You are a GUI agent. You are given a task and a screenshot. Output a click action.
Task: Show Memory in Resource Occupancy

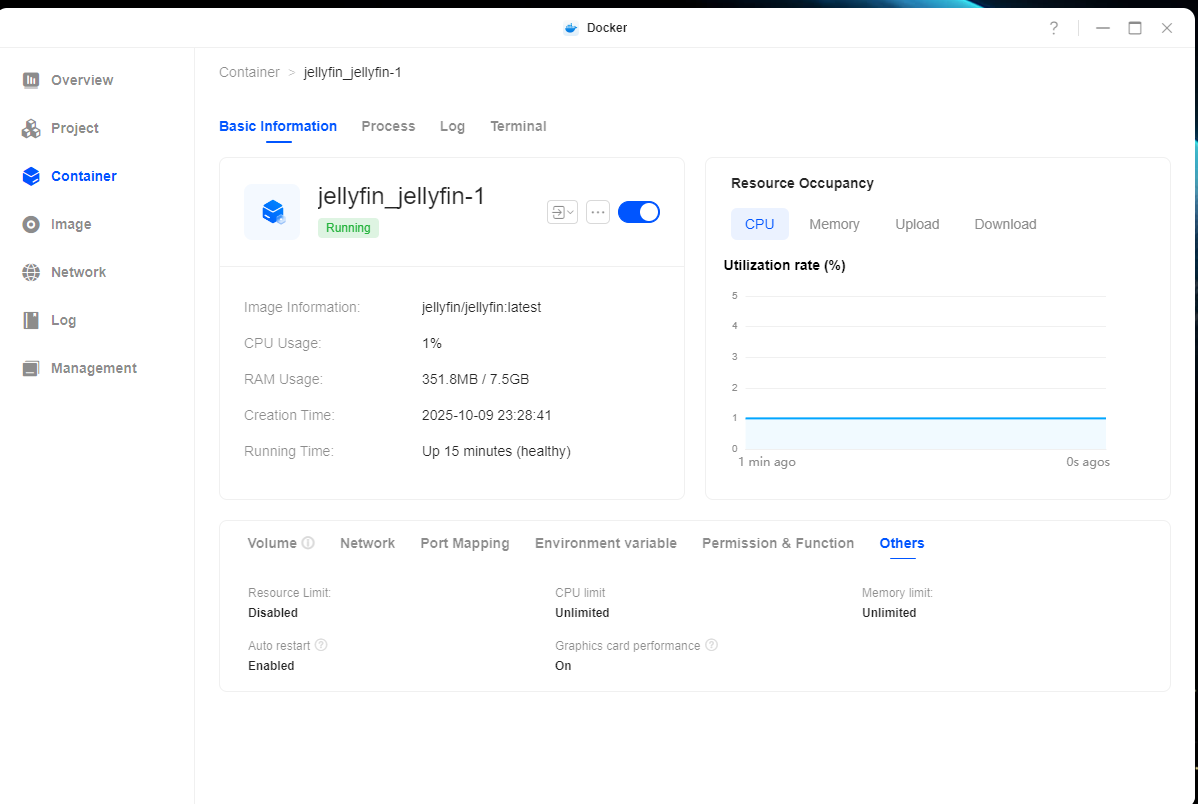click(x=834, y=224)
